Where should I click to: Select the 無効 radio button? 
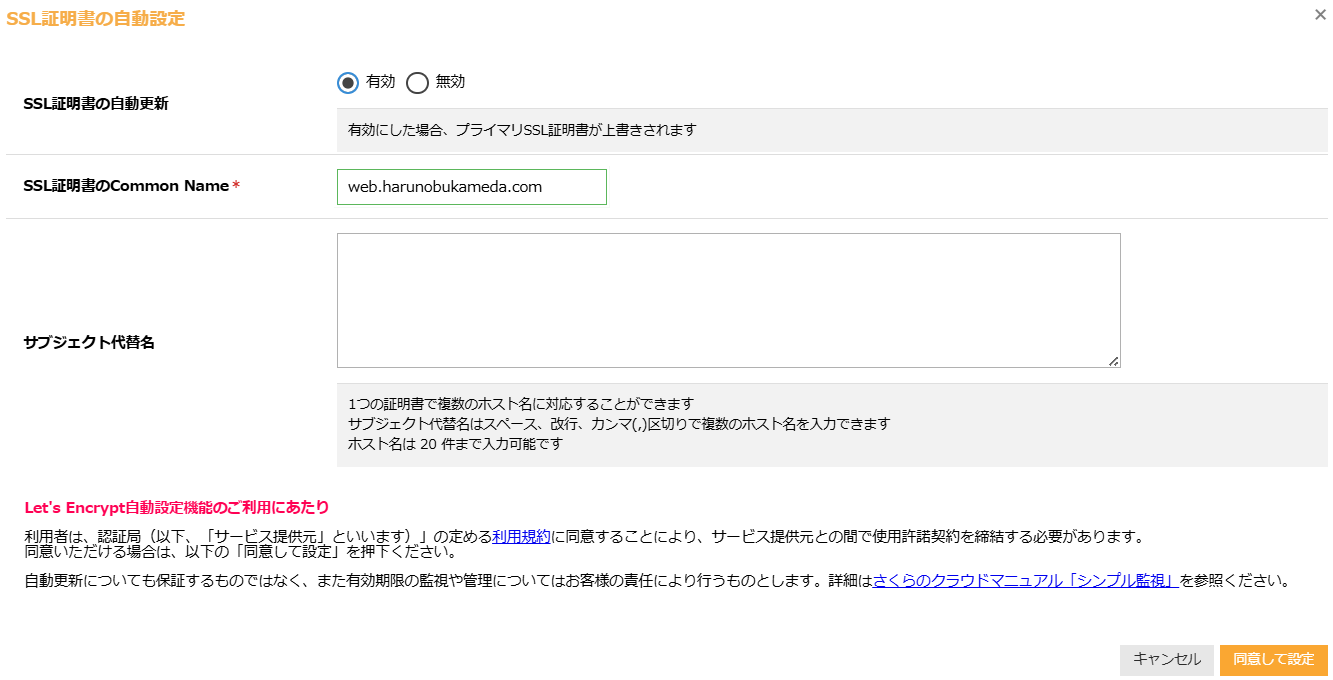coord(417,83)
